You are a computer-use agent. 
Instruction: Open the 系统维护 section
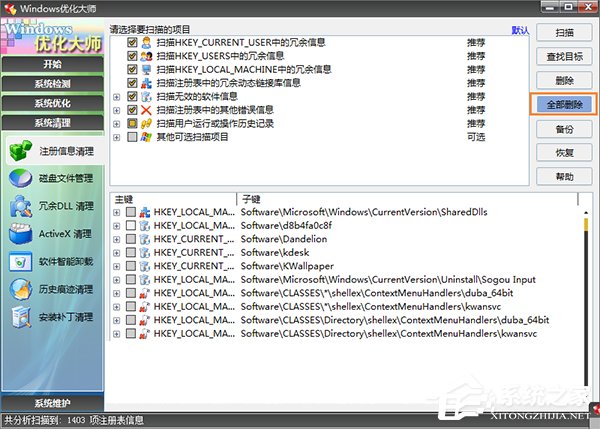pos(52,403)
